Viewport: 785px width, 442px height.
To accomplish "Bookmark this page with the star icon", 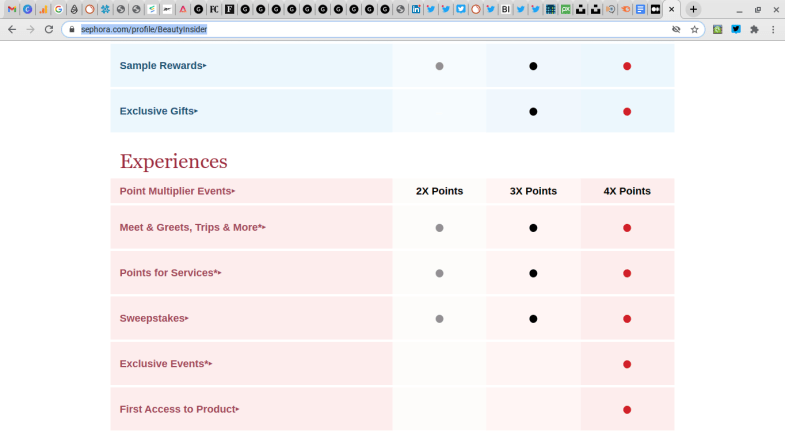I will 694,30.
